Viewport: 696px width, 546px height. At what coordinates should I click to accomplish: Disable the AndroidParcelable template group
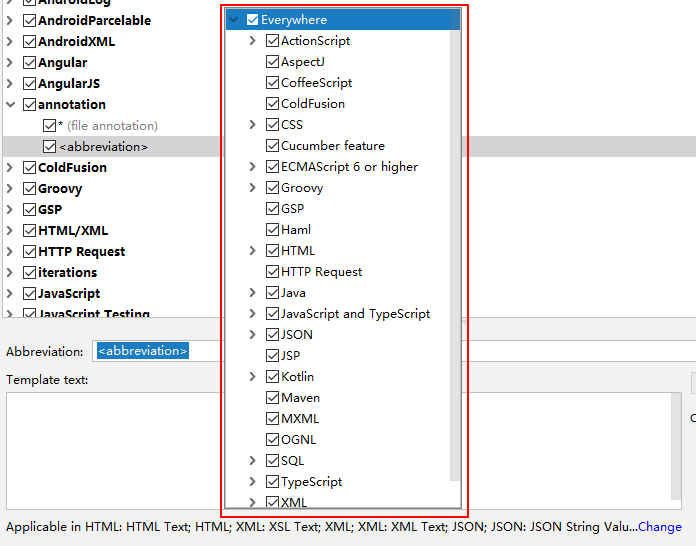coord(29,20)
